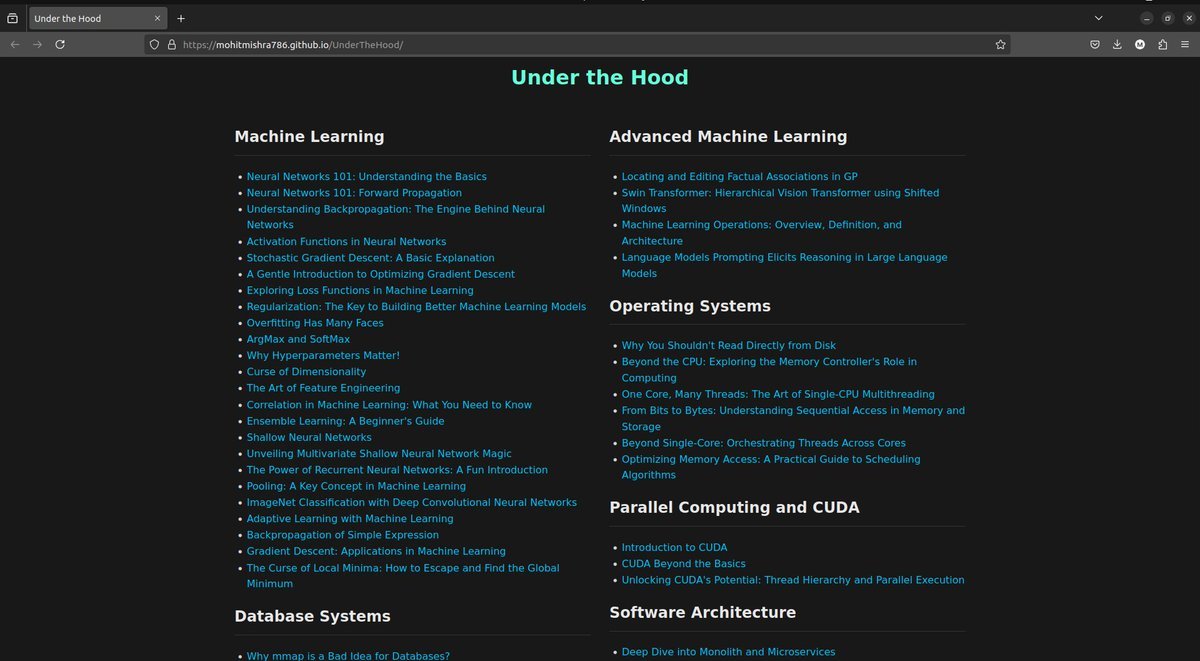Open a new tab with the plus button
The width and height of the screenshot is (1200, 661).
tap(181, 18)
